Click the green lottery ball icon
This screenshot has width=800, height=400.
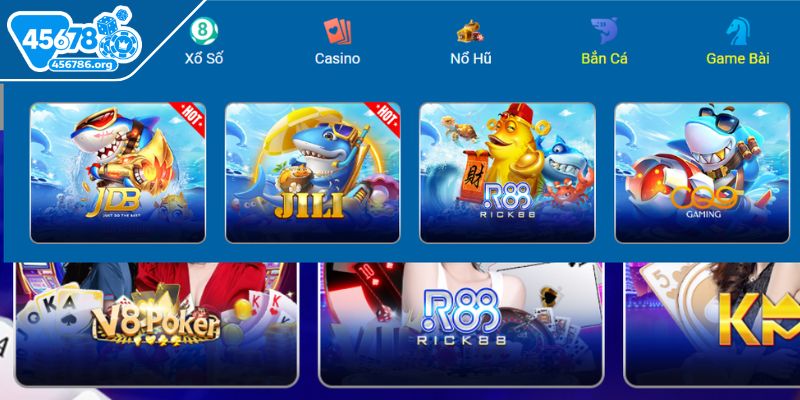[204, 31]
